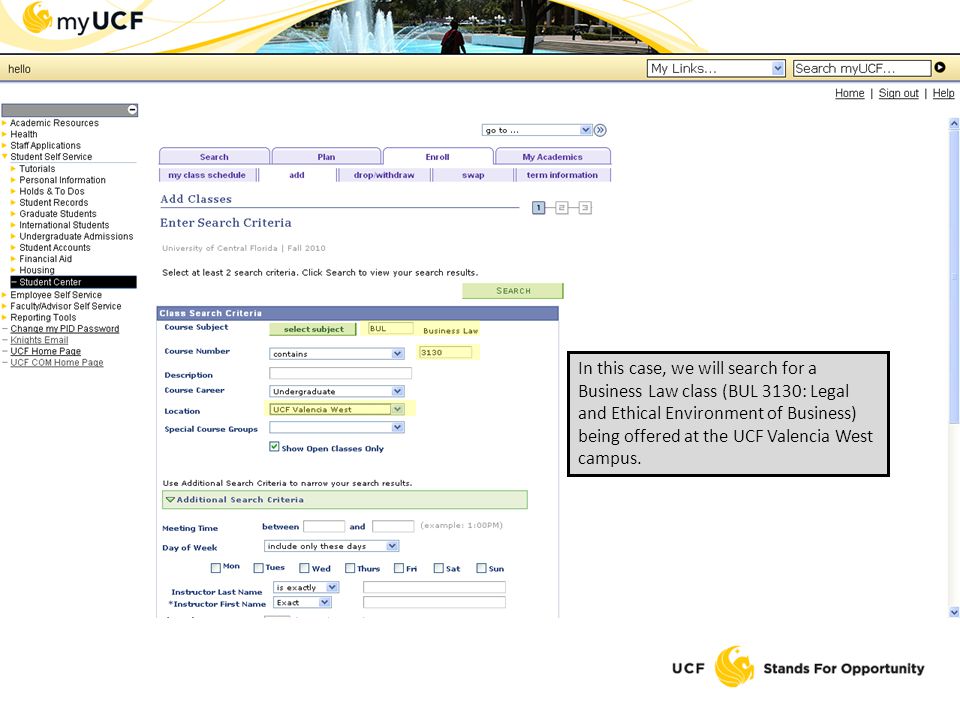The image size is (960, 720).
Task: Open Housing menu item
Action: 37,270
